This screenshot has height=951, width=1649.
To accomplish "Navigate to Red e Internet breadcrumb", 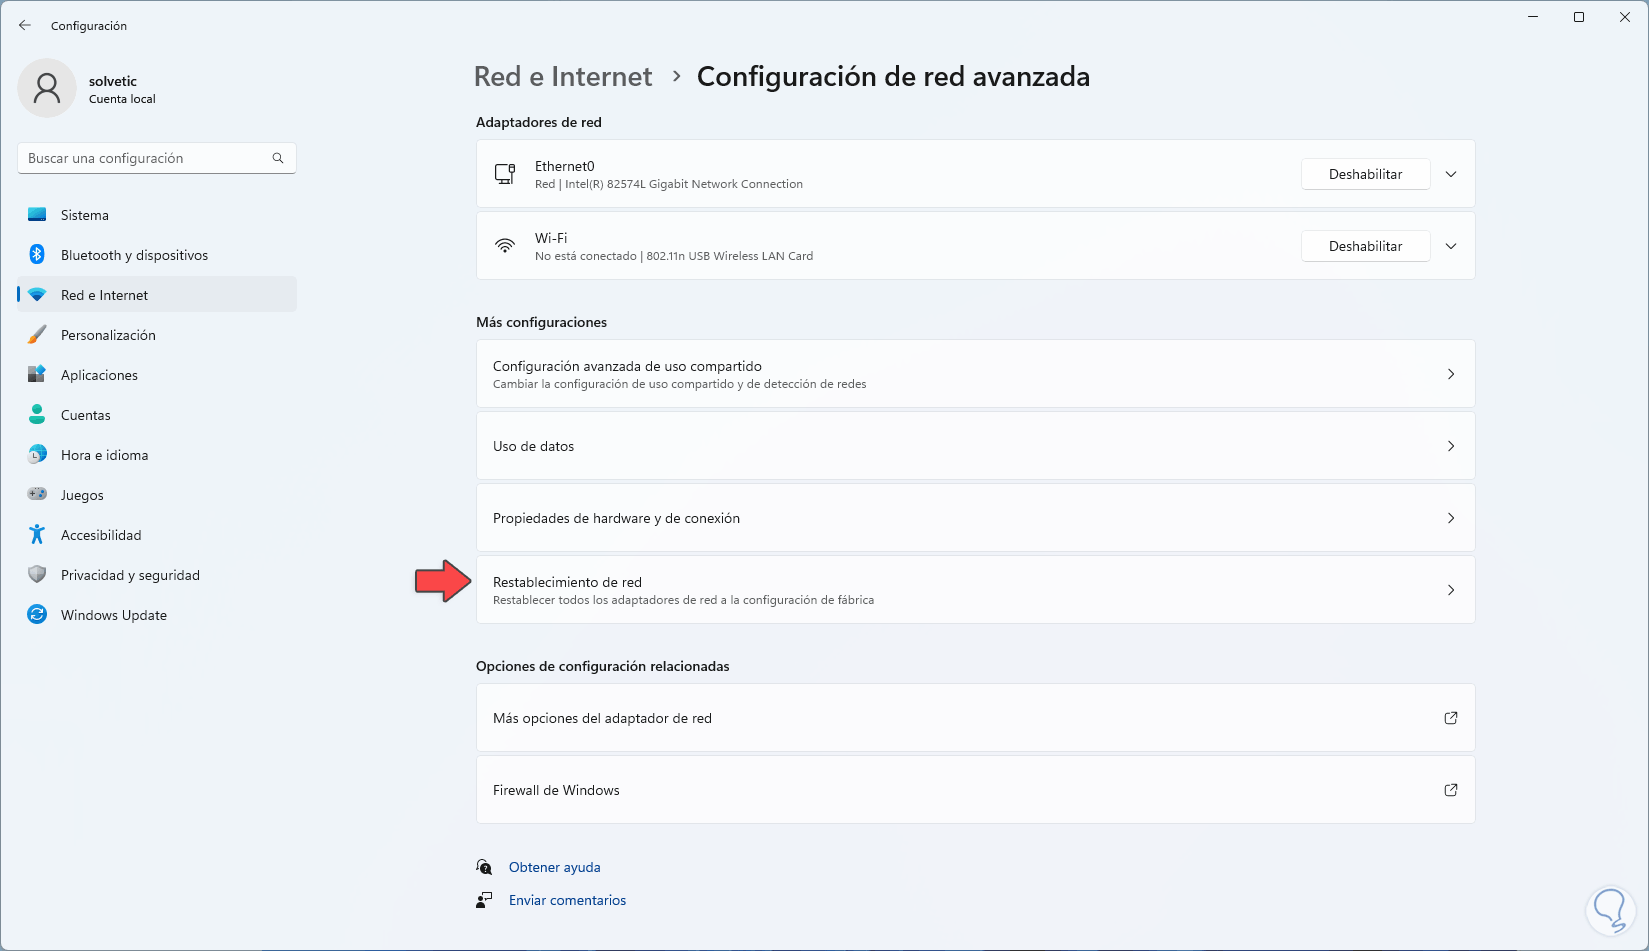I will tap(563, 77).
